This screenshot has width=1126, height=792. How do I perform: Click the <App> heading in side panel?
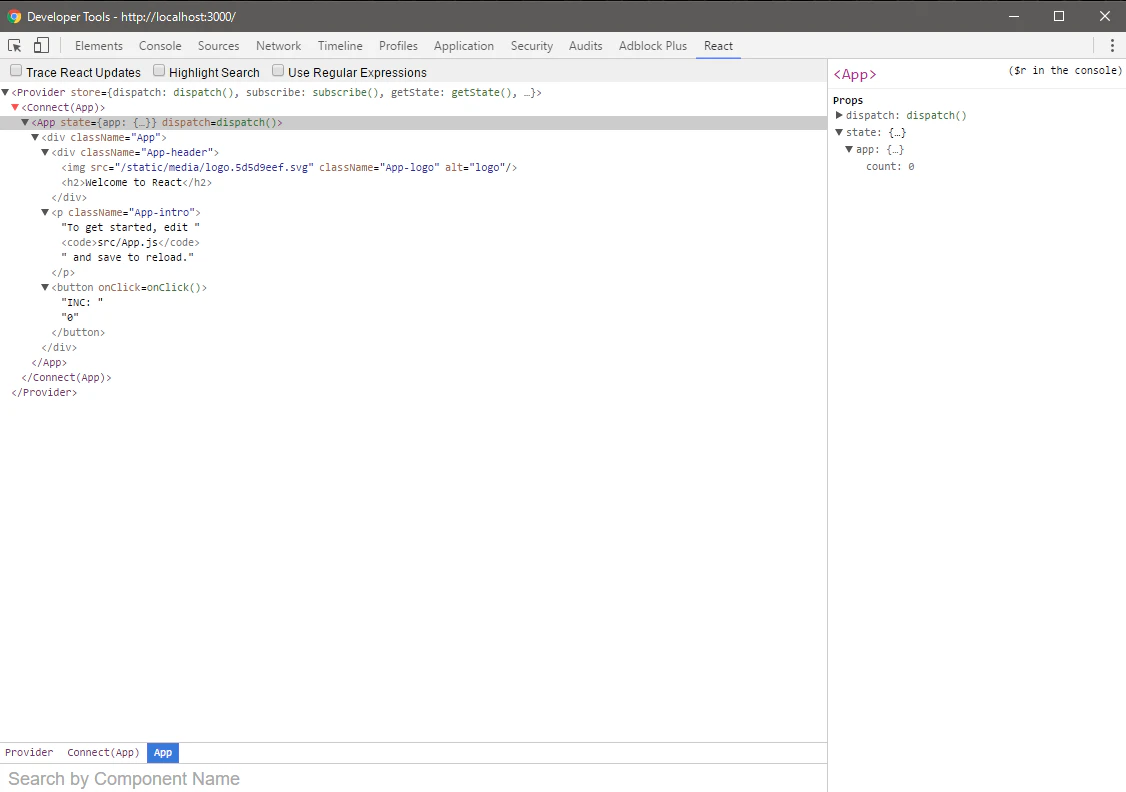tap(855, 75)
